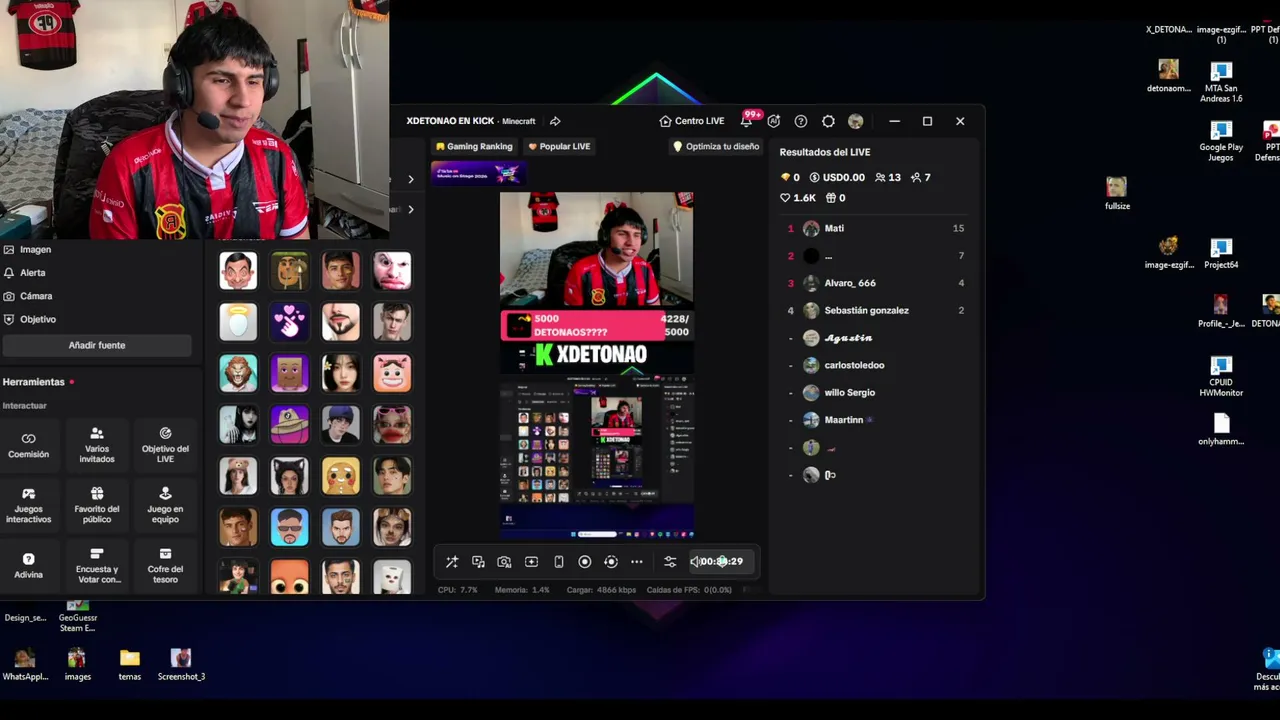Screen dimensions: 1280x720
Task: Open the video and music media tool
Action: pos(478,562)
